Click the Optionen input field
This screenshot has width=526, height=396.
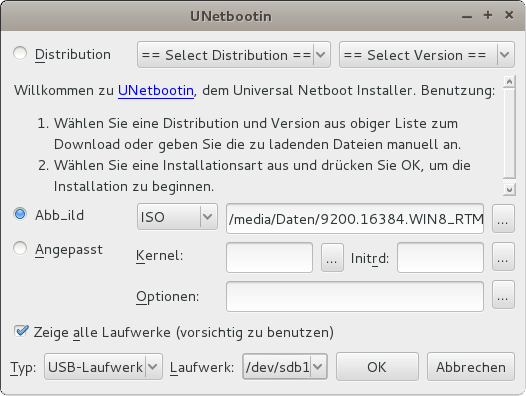click(355, 296)
